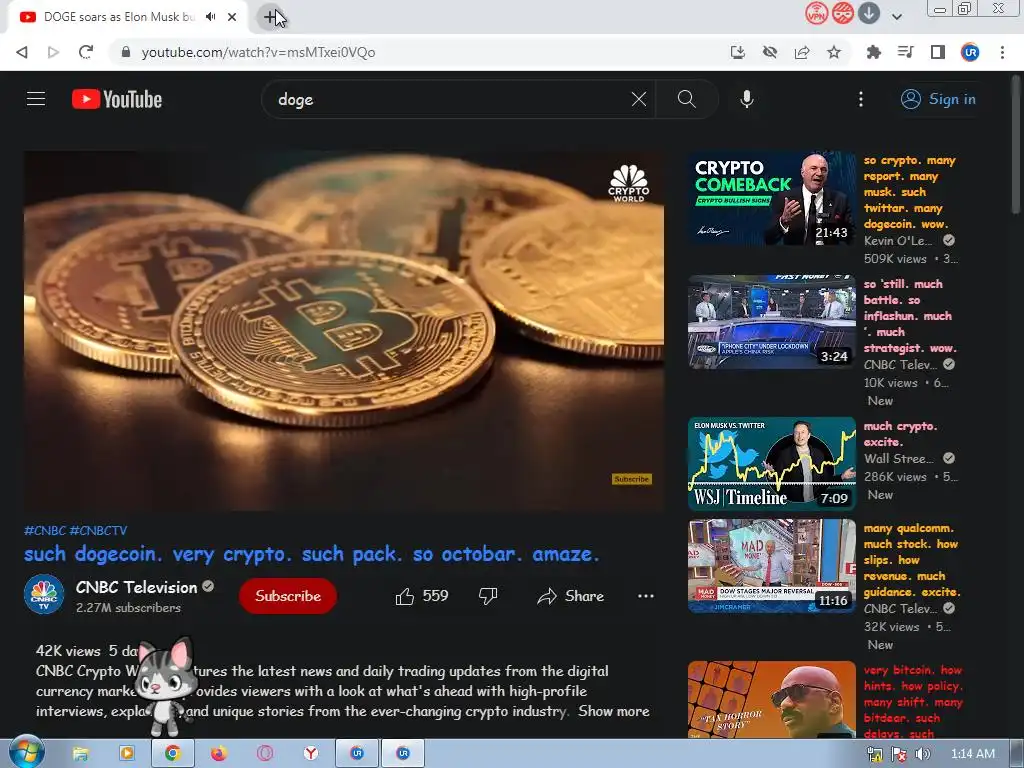Open the Crypto Comeback video thumbnail
The width and height of the screenshot is (1024, 768).
tap(771, 199)
